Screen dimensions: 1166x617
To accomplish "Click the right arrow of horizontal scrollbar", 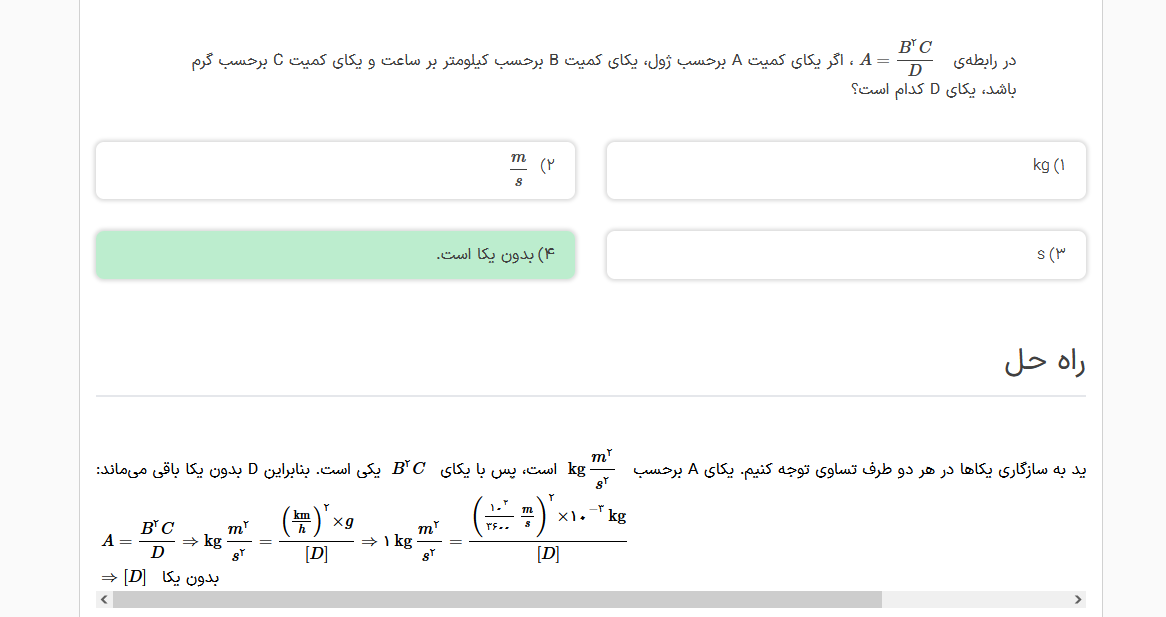I will tap(1078, 599).
